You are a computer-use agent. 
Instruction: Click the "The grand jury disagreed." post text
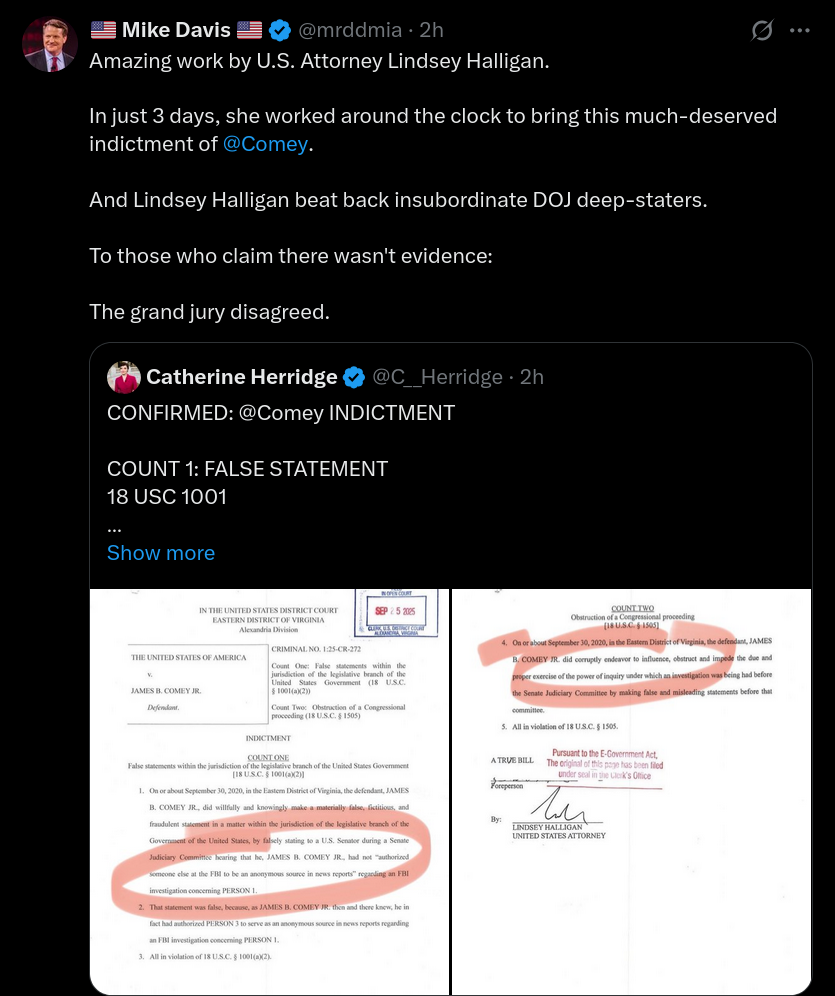(x=209, y=311)
